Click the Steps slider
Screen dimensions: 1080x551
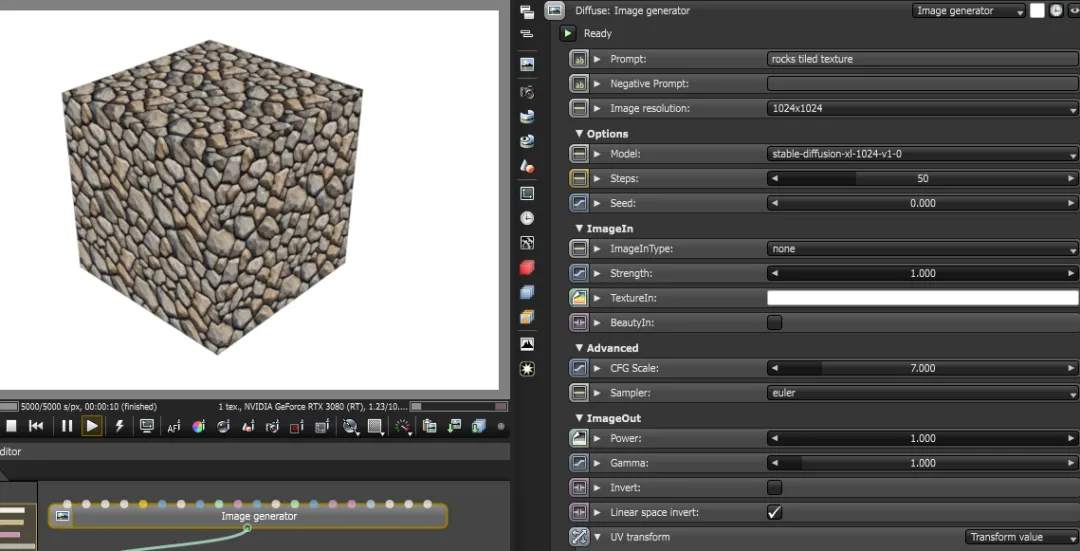(x=922, y=179)
